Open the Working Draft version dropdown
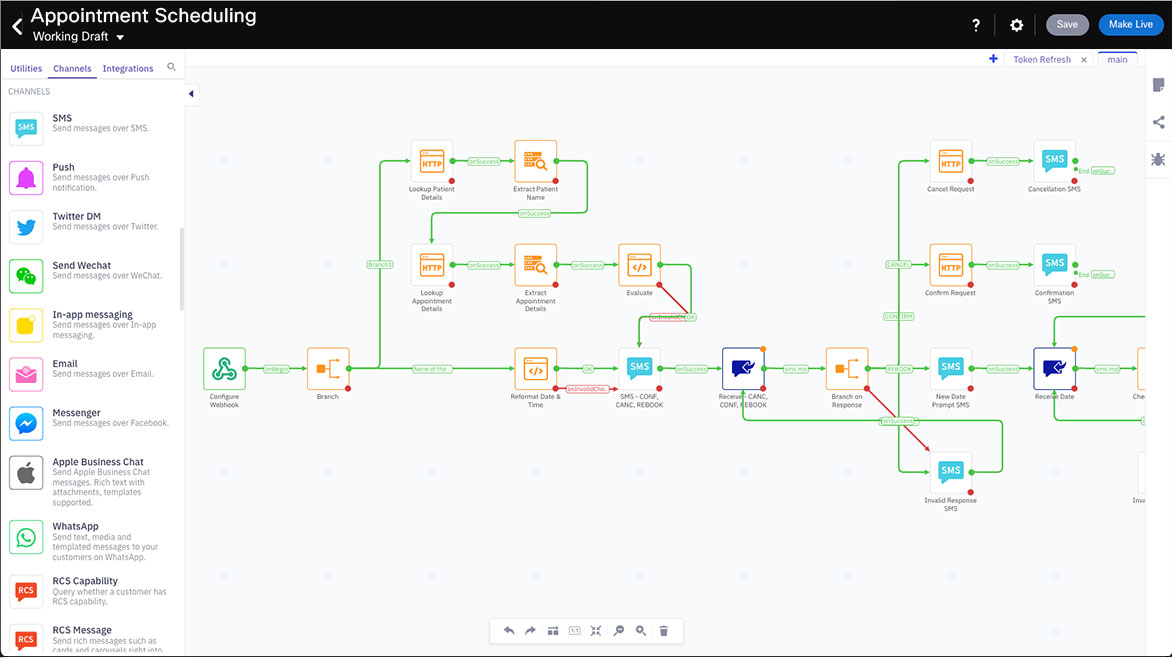 [x=78, y=37]
